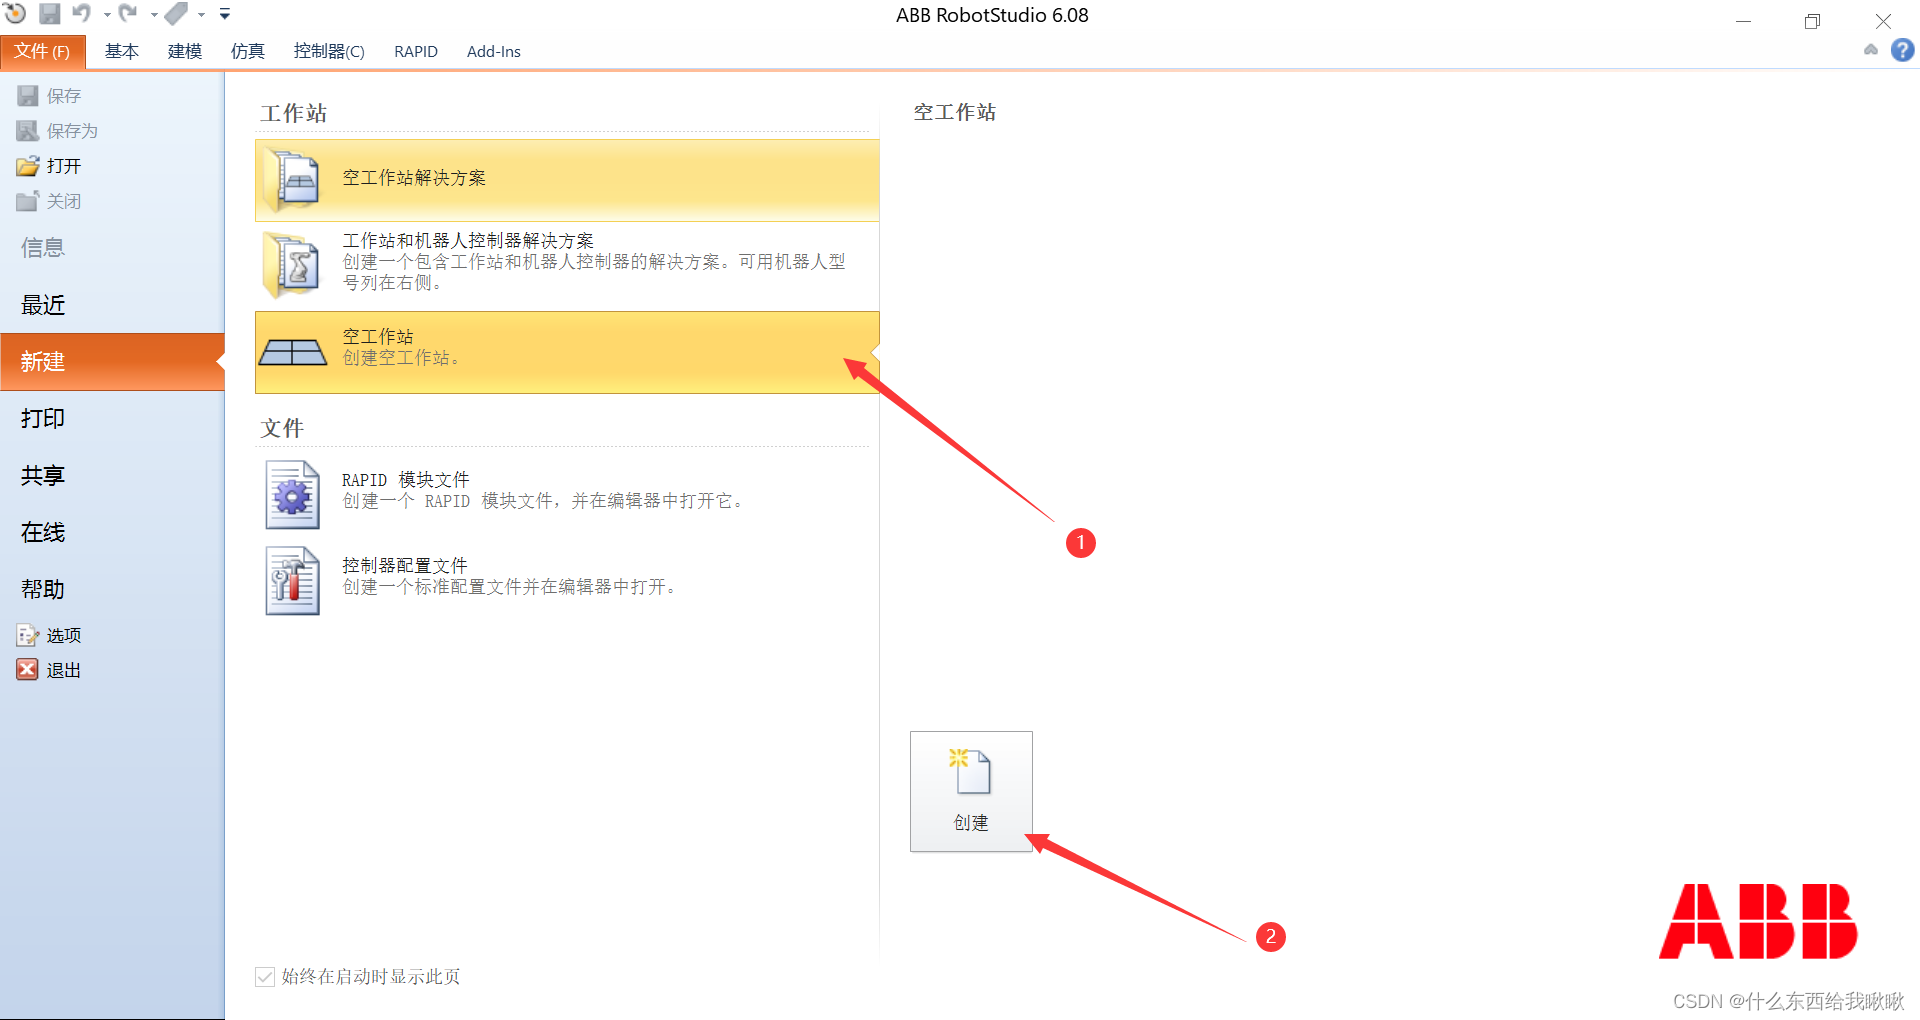Screen dimensions: 1920x1020
Task: Click the 创建空工作站。 description text
Action: pos(403,358)
